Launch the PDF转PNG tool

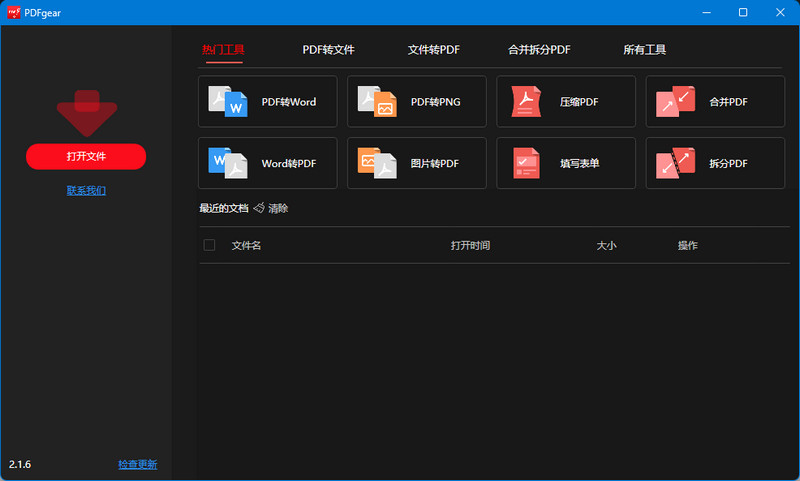tap(416, 102)
